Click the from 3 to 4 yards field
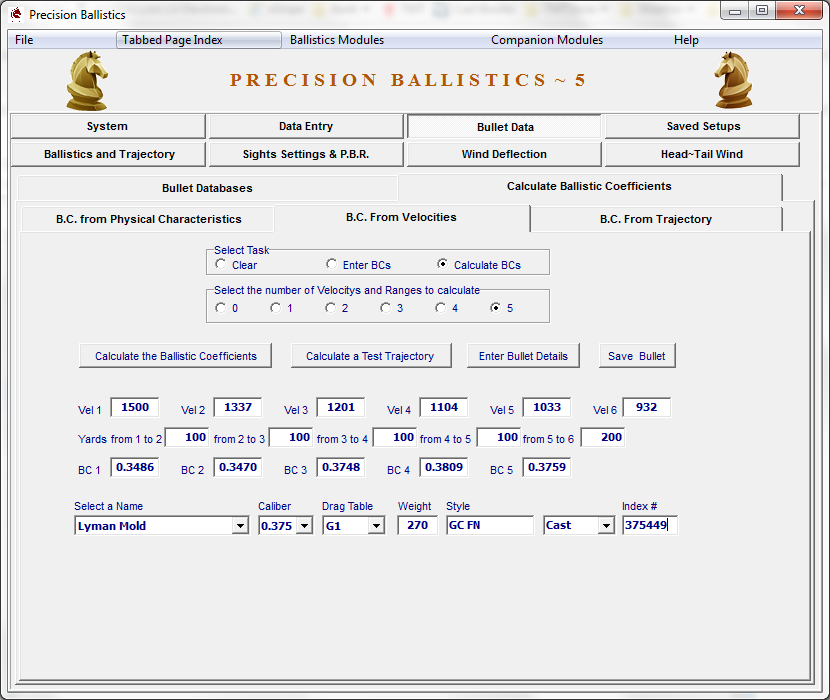Screen dimensions: 830x700 395,437
